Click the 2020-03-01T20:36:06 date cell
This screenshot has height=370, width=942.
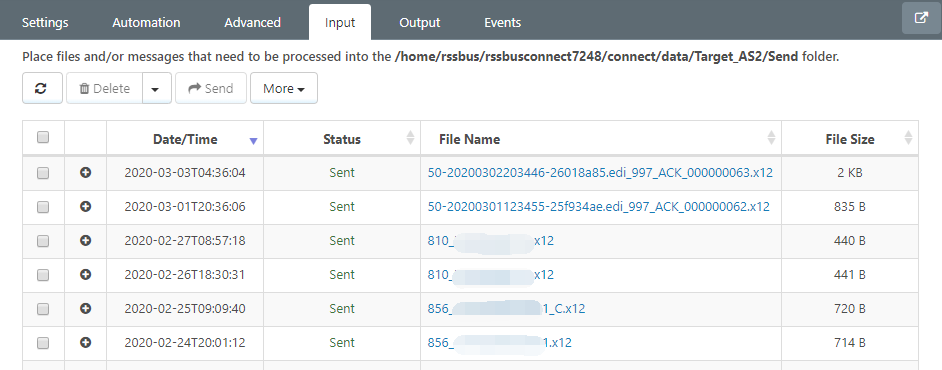point(185,207)
